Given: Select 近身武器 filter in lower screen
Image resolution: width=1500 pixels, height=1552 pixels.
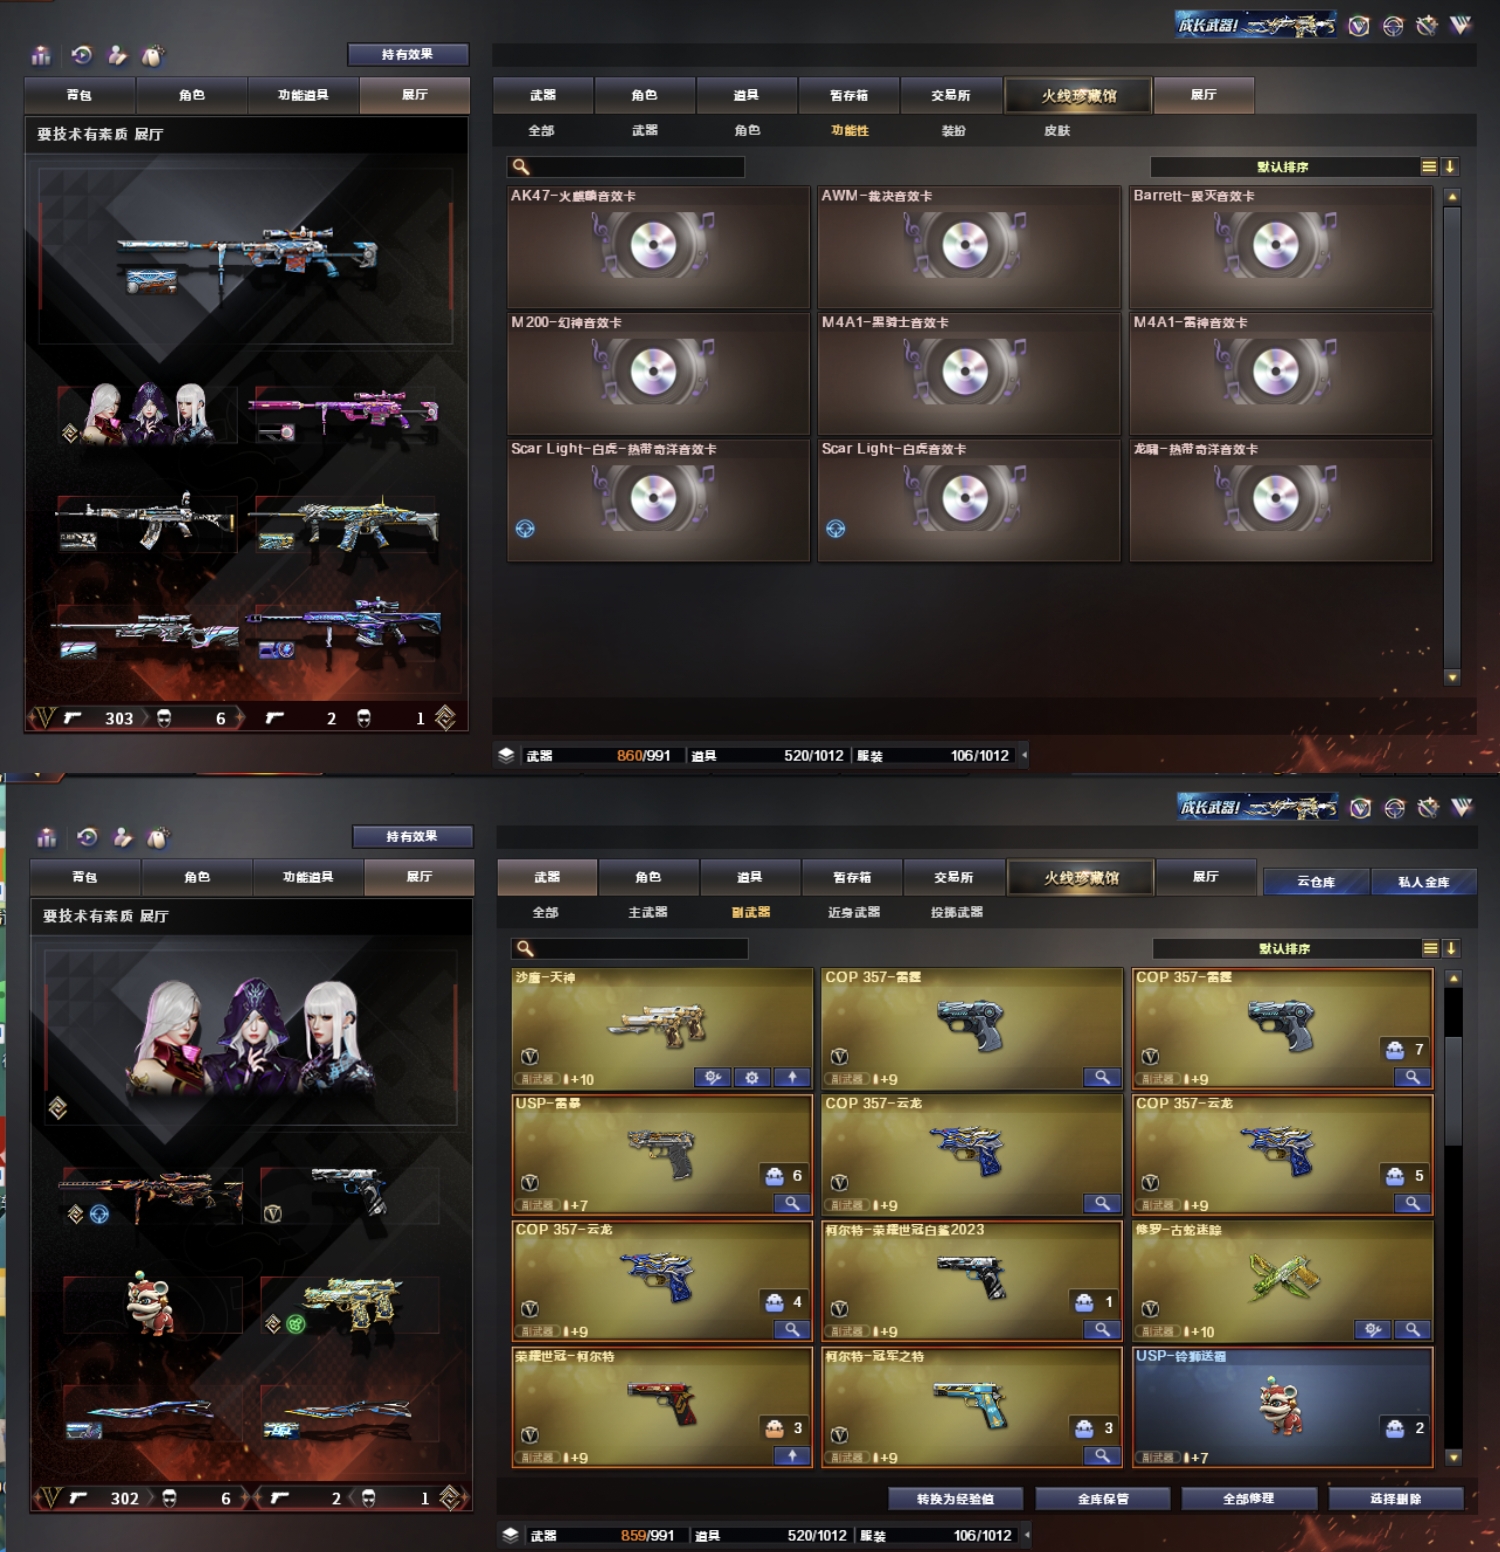Looking at the screenshot, I should click(x=854, y=912).
